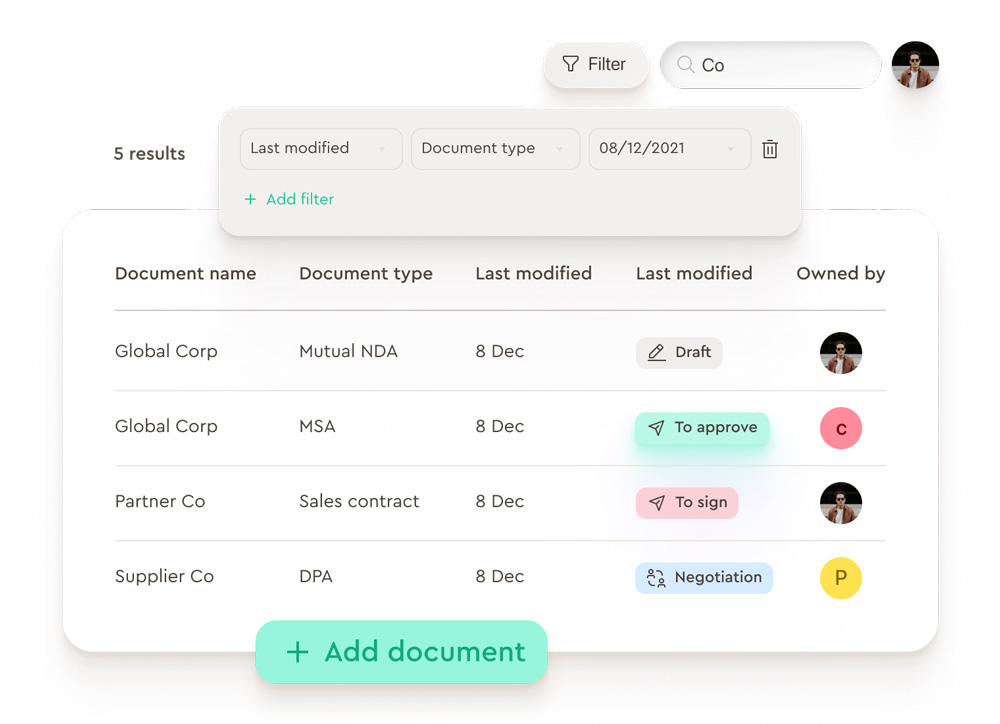Click the yellow P owner avatar
This screenshot has height=724, width=1000.
coord(840,578)
